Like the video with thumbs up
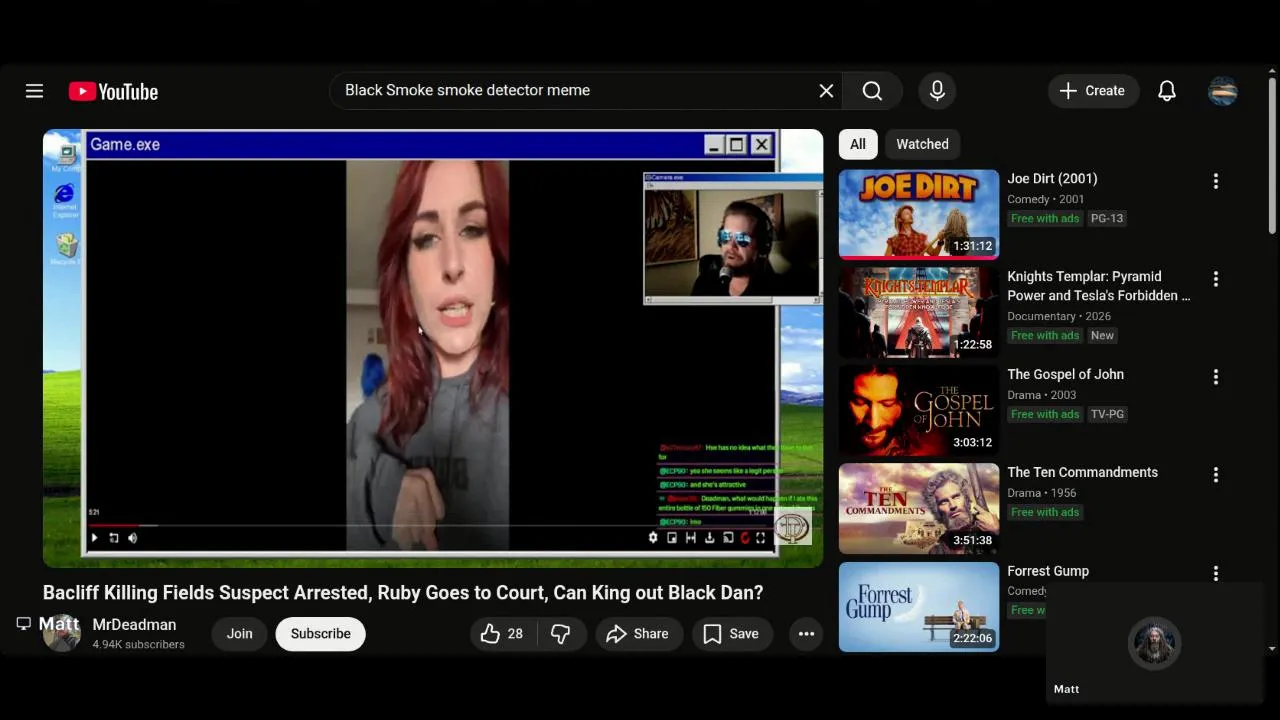 pos(502,634)
